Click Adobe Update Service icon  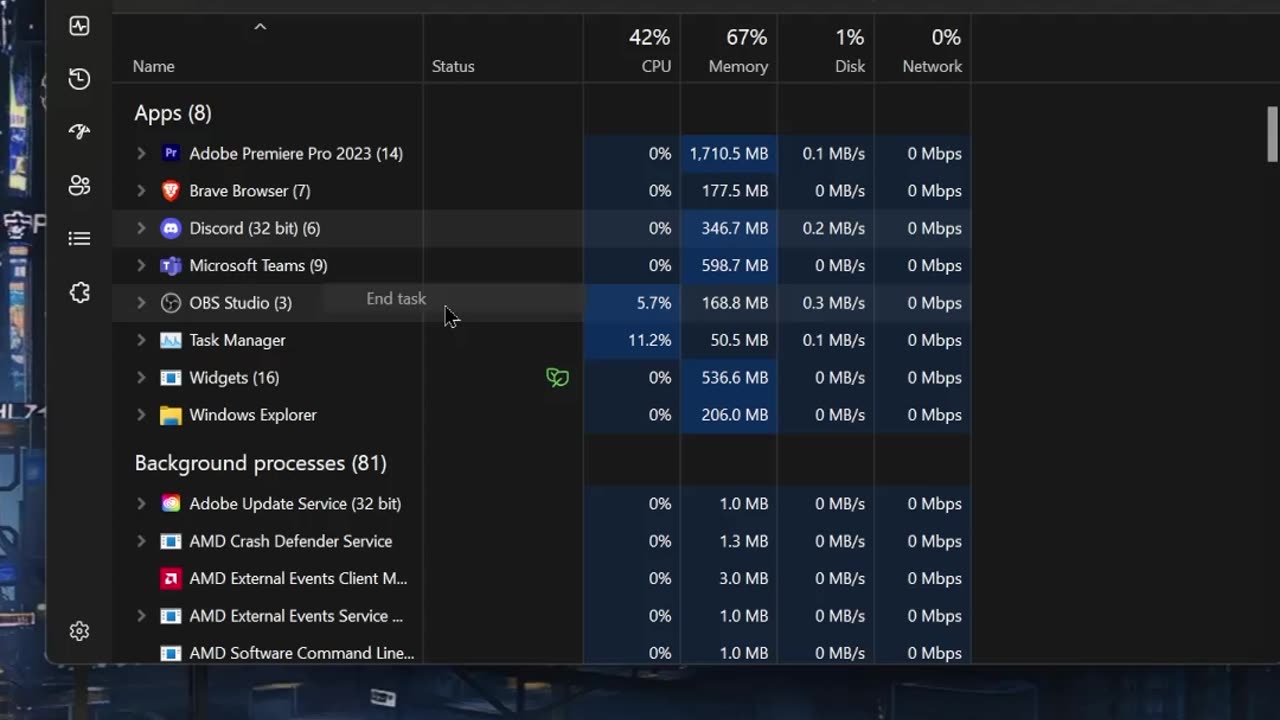[171, 504]
